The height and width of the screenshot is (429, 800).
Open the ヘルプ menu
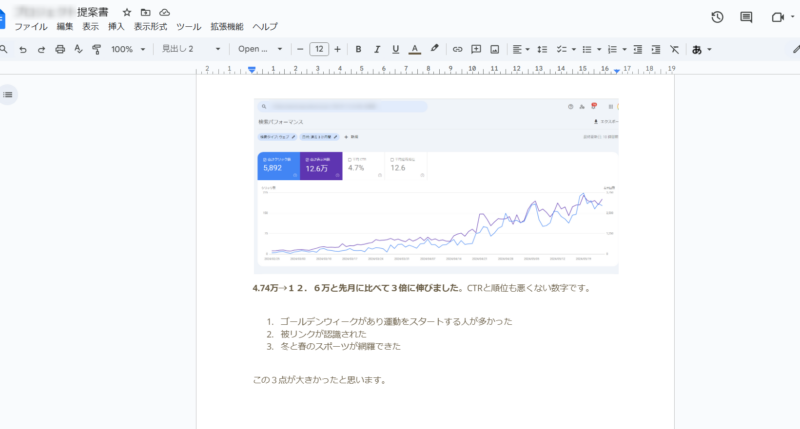click(265, 27)
